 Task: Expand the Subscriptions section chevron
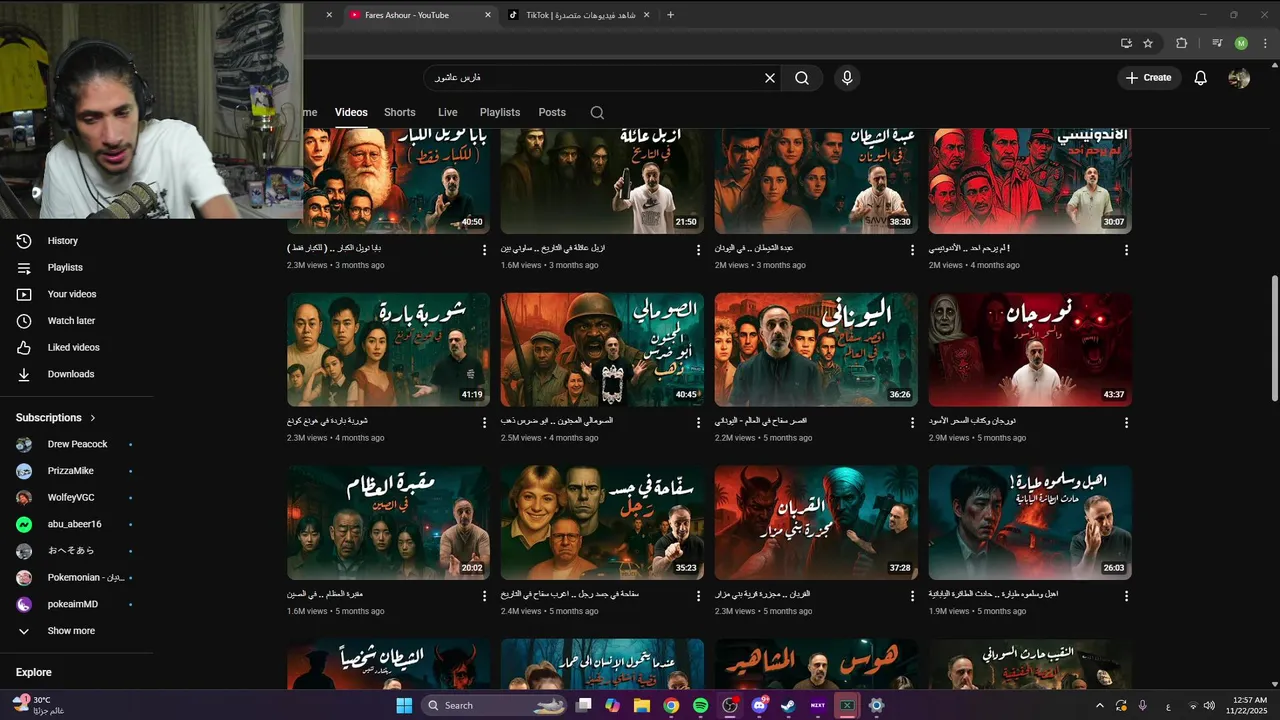click(93, 418)
